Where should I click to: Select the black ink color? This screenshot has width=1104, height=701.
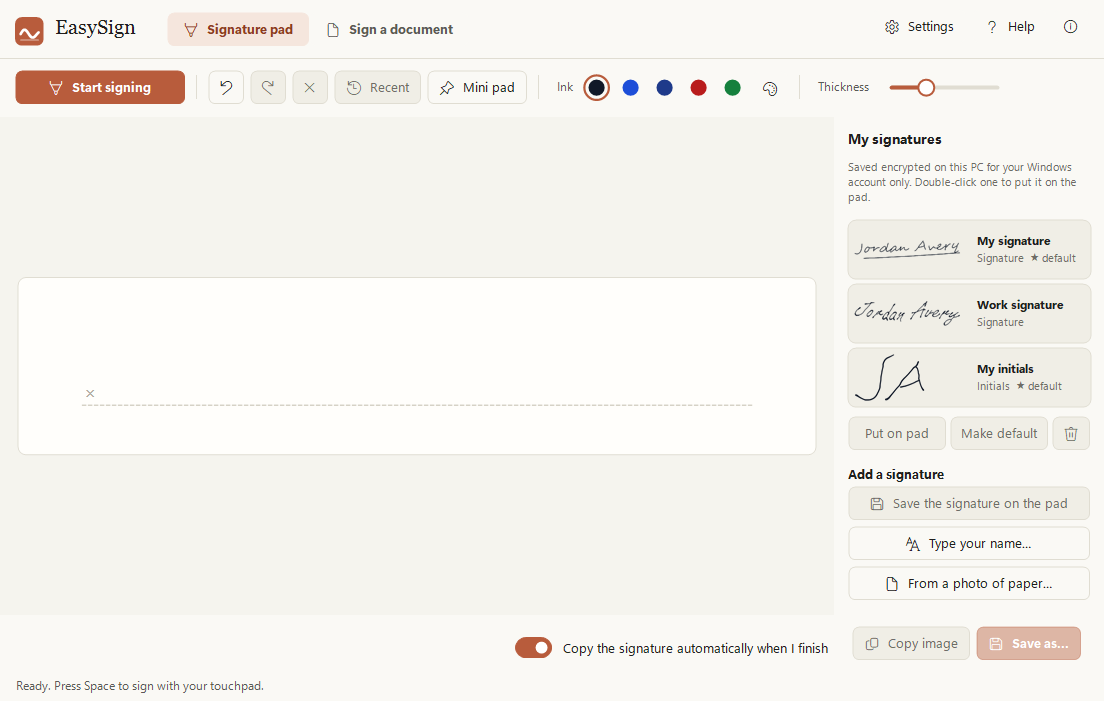[x=596, y=87]
